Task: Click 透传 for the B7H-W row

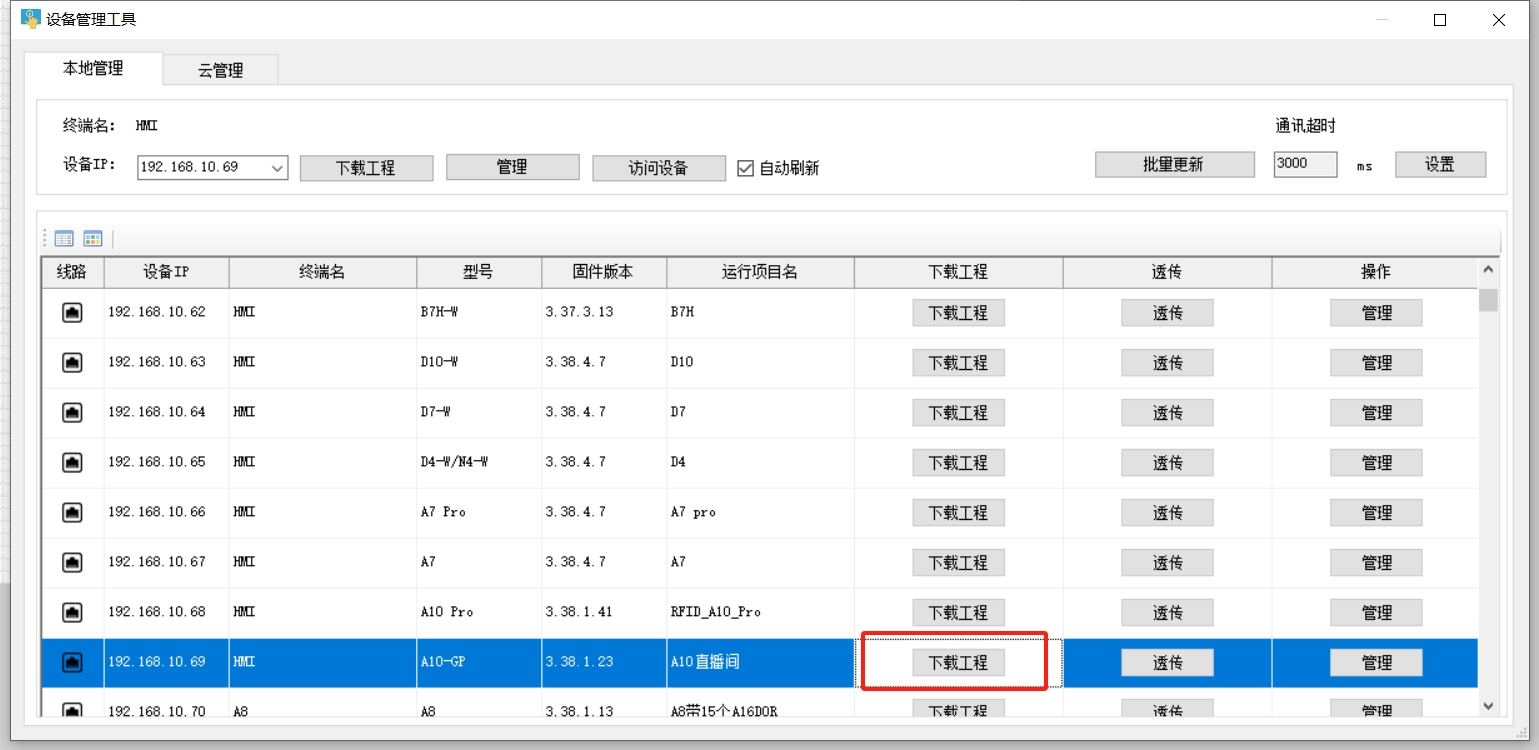Action: tap(1167, 313)
